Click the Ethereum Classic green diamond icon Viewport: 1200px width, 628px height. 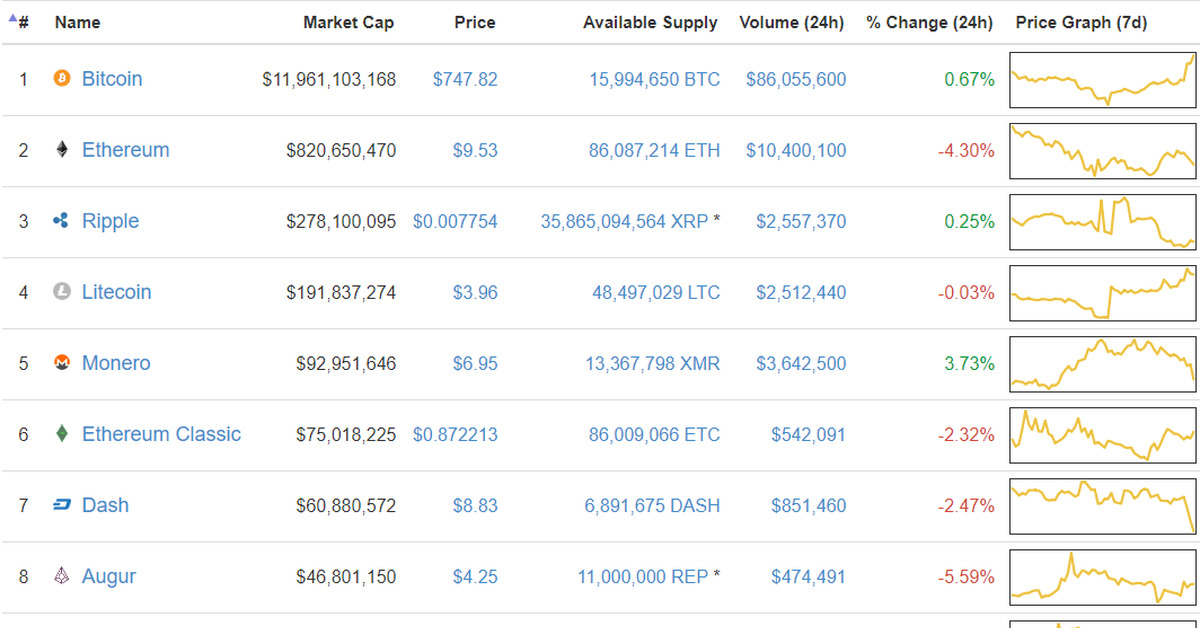pyautogui.click(x=62, y=434)
